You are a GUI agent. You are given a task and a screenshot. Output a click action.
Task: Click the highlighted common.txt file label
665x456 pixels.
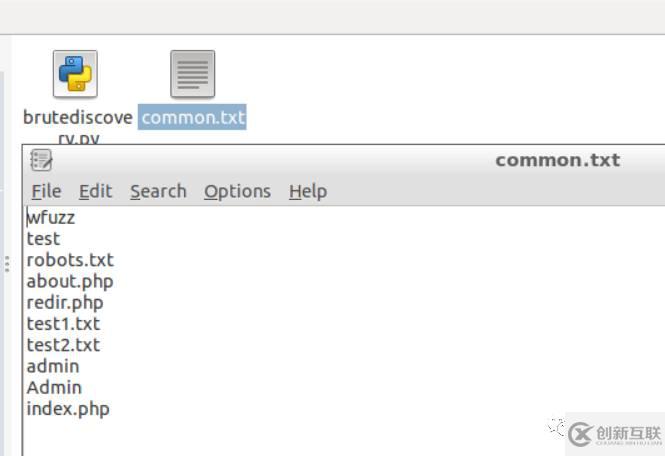(192, 117)
